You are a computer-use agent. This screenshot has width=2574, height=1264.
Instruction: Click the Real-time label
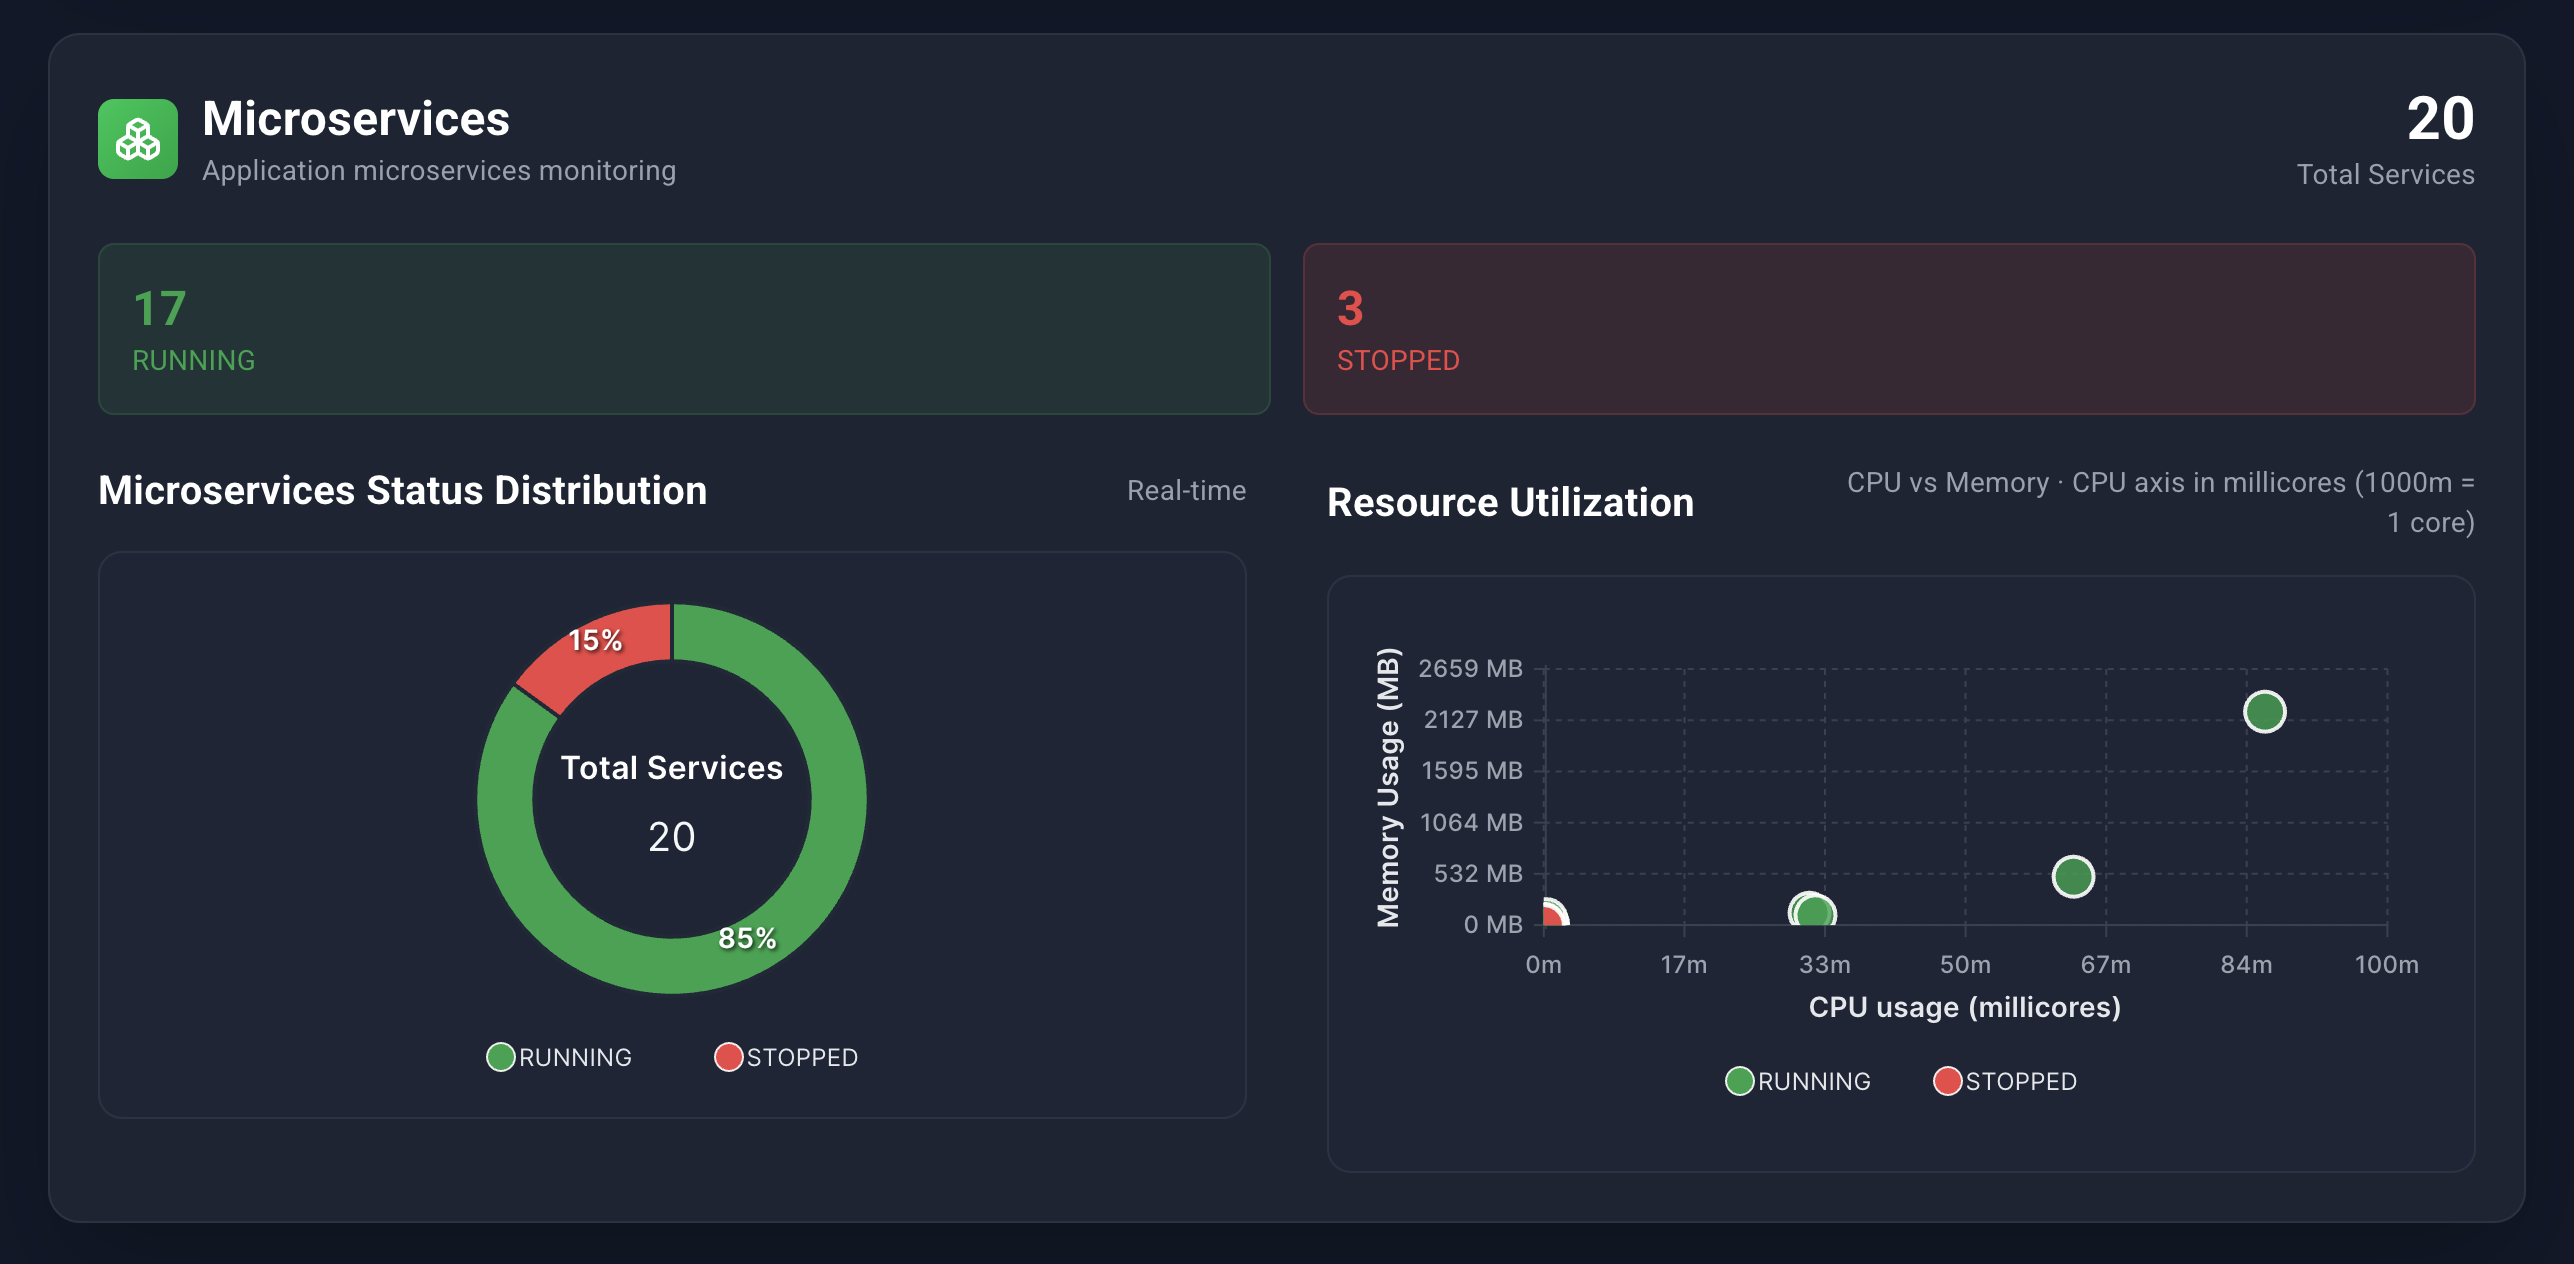[1186, 491]
